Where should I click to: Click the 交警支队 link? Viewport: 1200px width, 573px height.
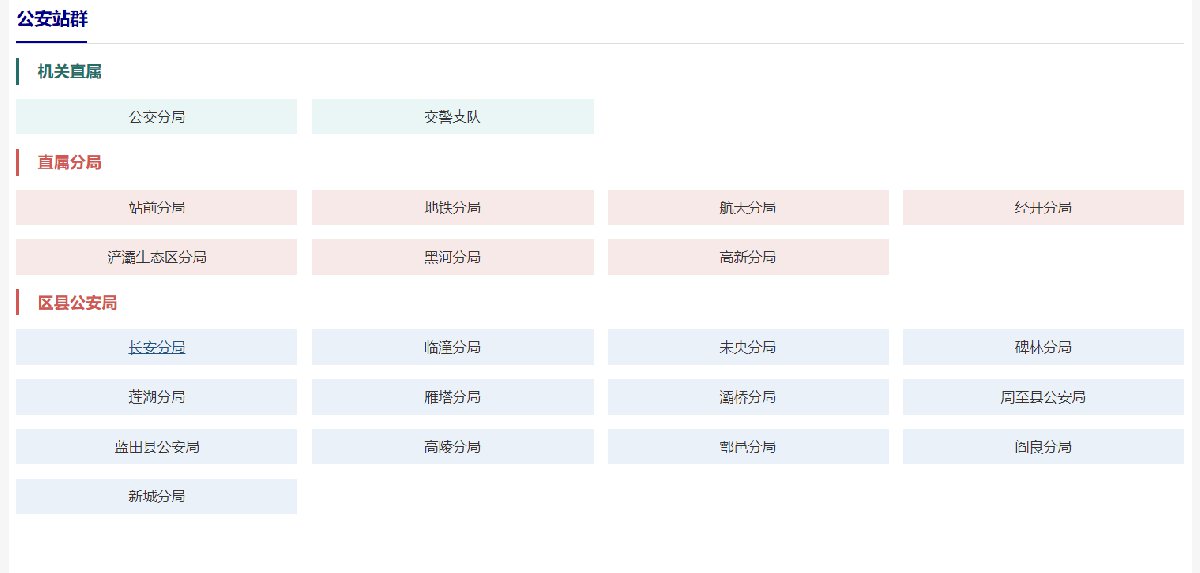(452, 117)
